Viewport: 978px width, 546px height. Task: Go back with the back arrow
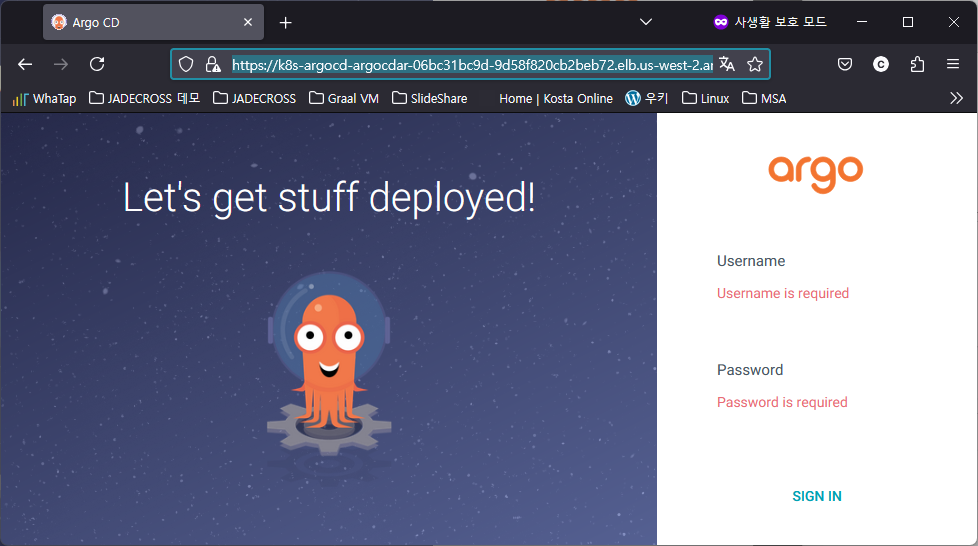[x=25, y=64]
